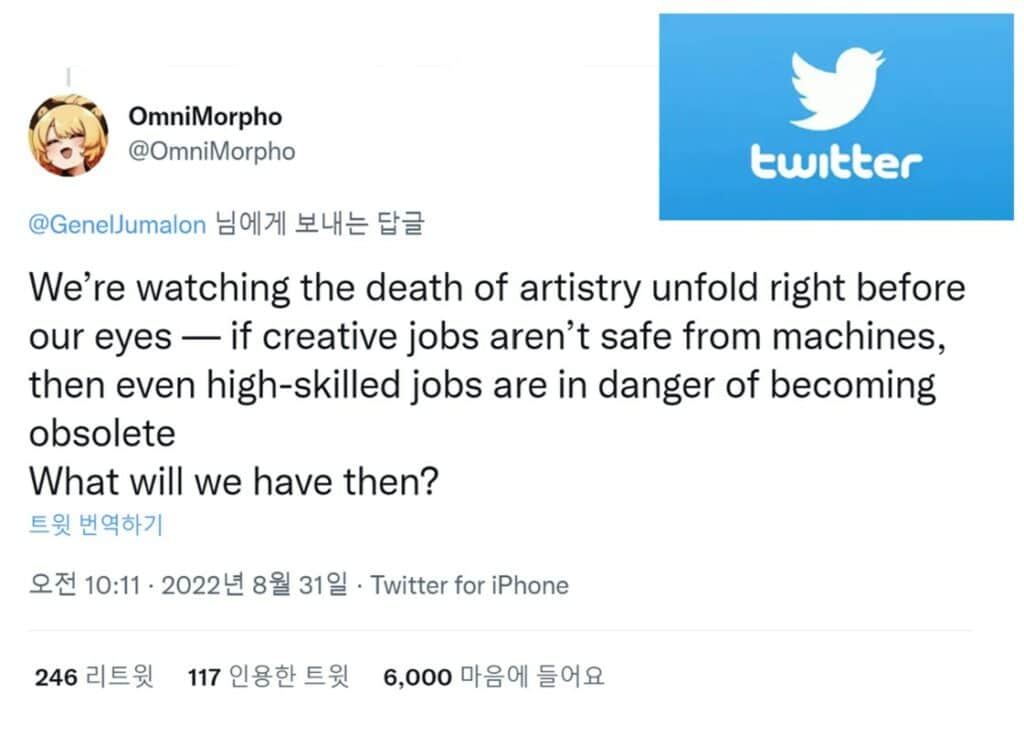Screen dimensions: 1024x734
Task: Click the 오전 10:11 tweet time
Action: [x=89, y=585]
